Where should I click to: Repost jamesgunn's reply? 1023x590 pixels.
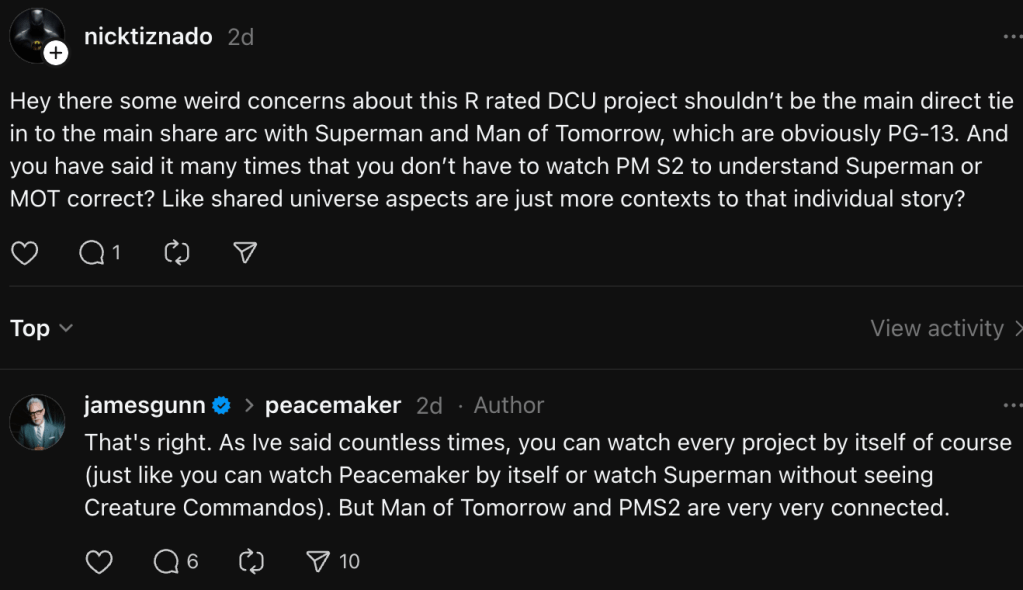tap(251, 562)
